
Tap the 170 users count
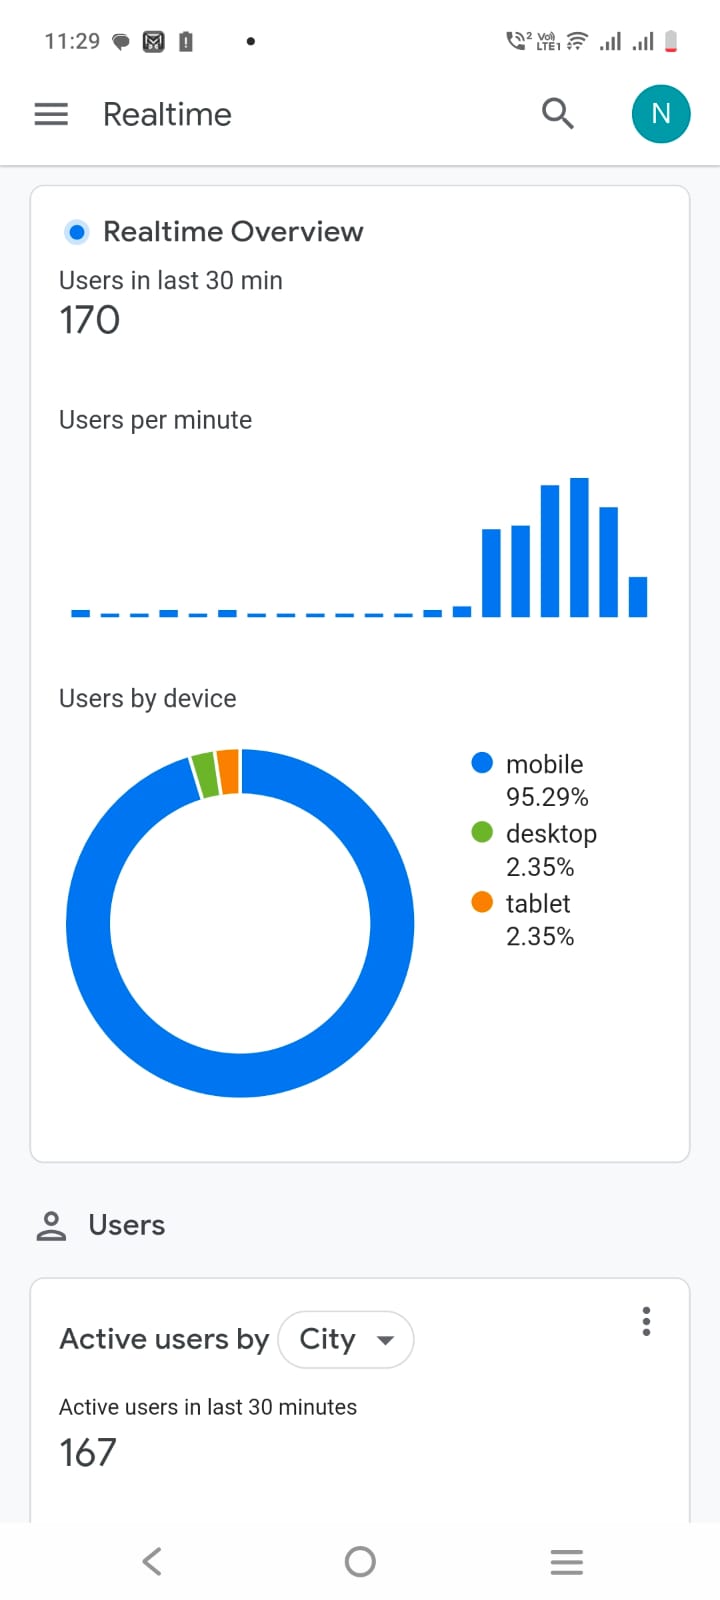point(90,320)
